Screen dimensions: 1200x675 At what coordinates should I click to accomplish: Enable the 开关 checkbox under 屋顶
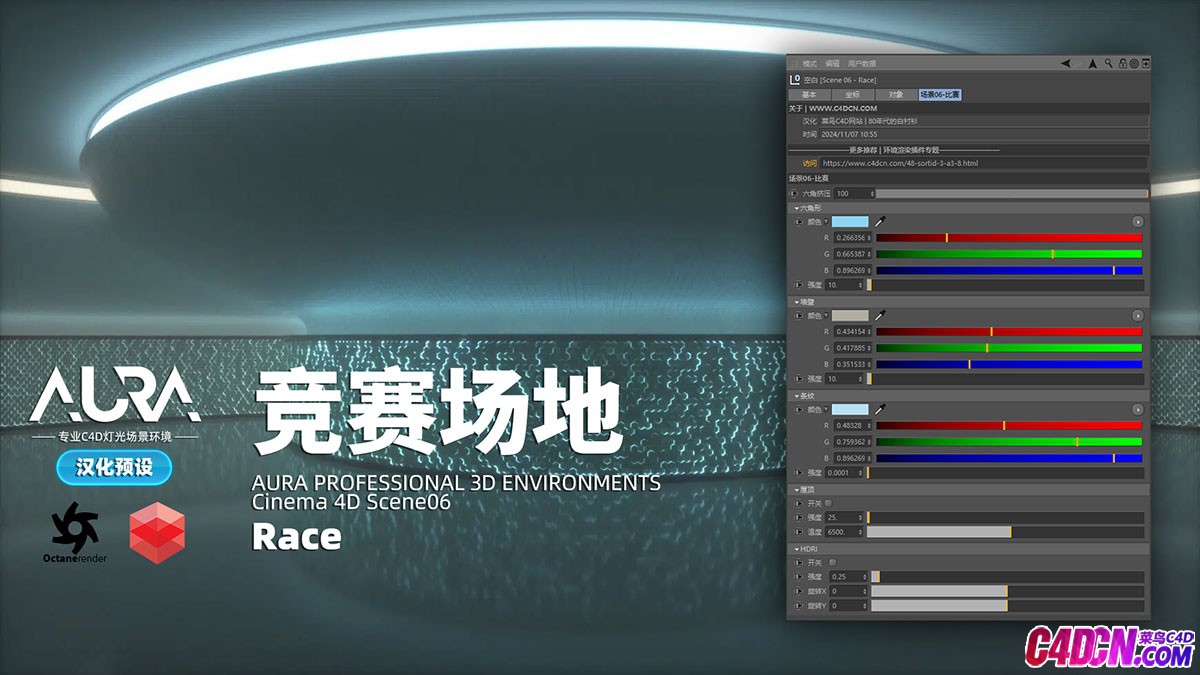[x=829, y=503]
